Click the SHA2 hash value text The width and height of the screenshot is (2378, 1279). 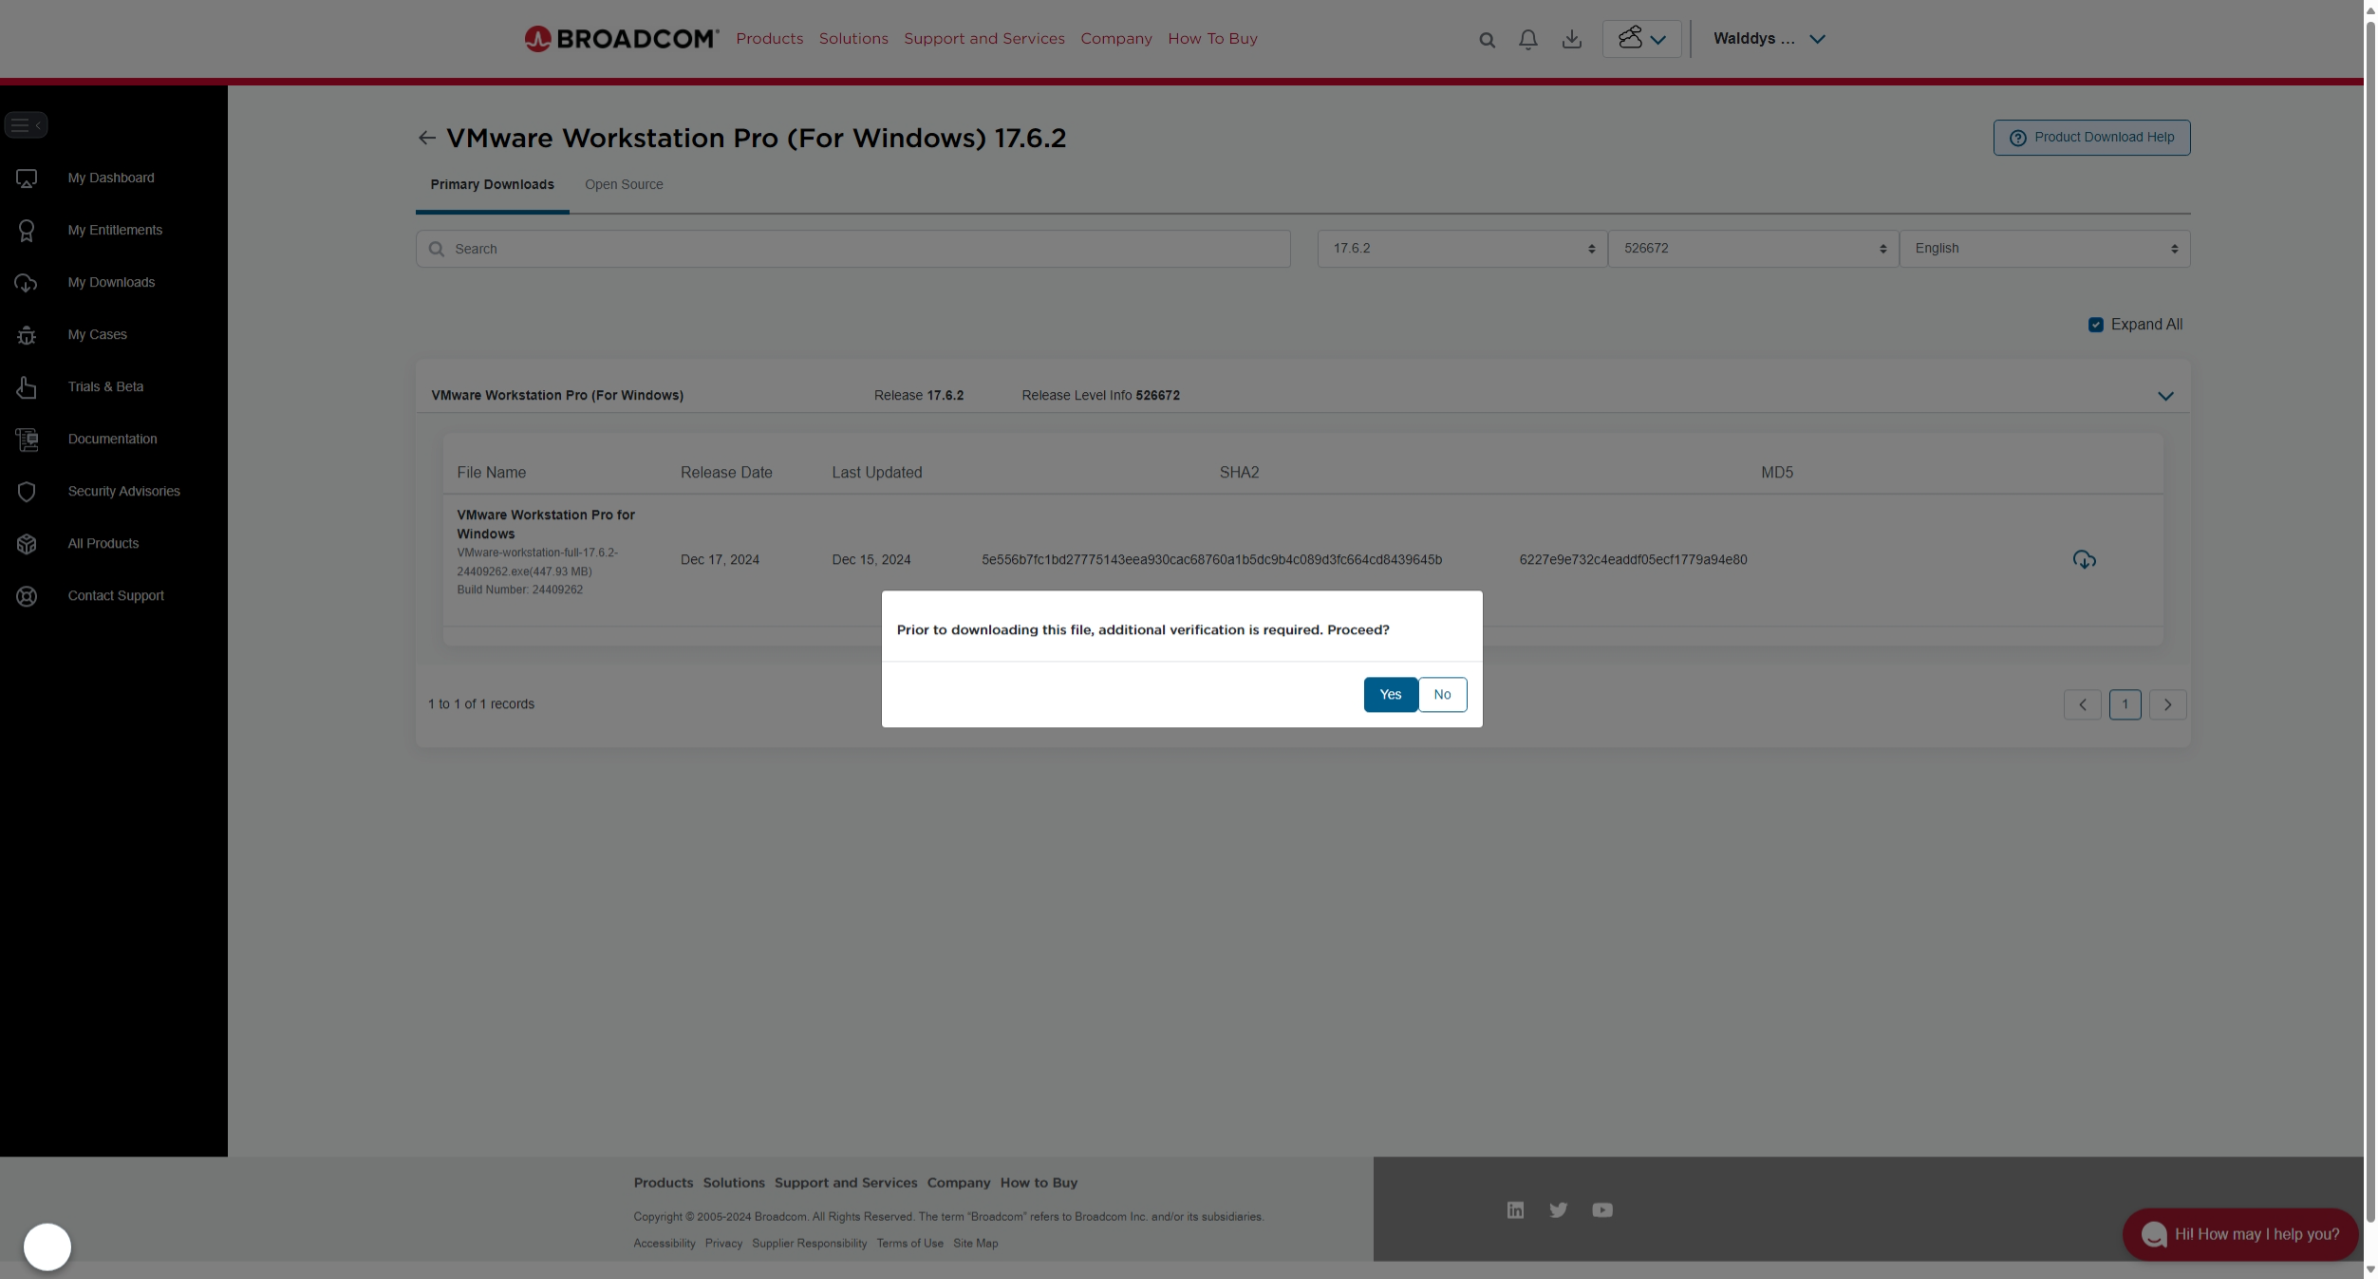pyautogui.click(x=1211, y=560)
